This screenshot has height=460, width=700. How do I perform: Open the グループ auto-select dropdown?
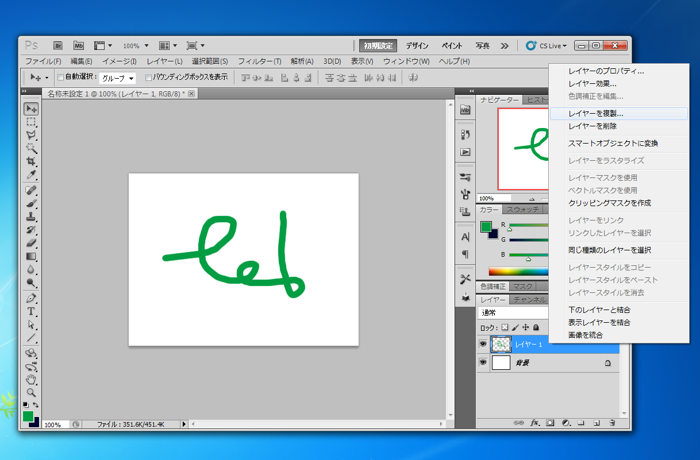coord(117,78)
